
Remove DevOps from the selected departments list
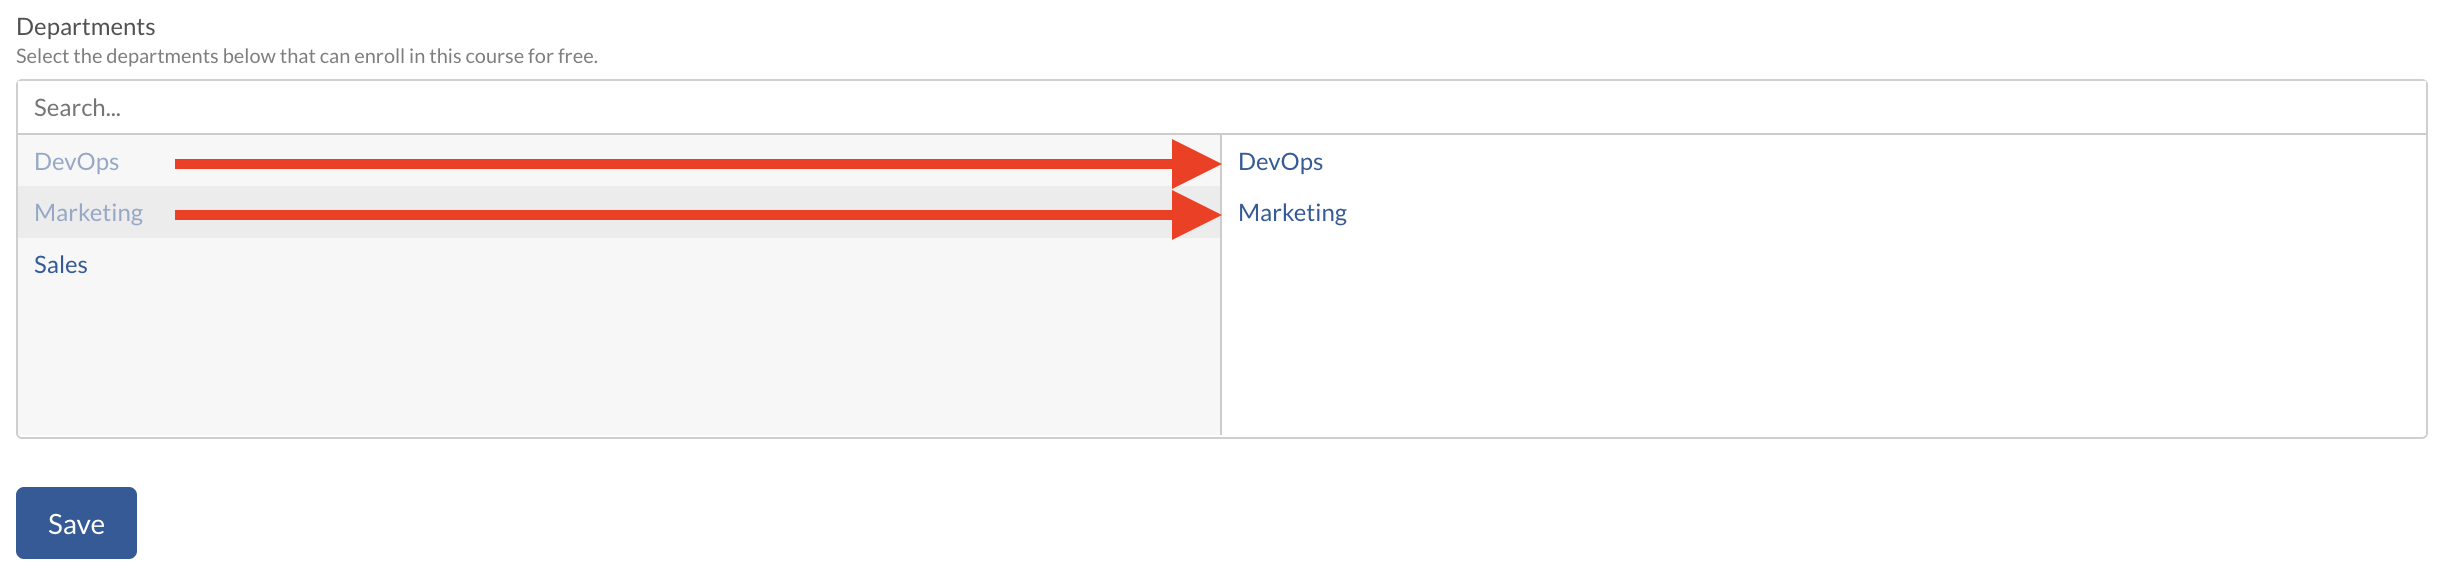(1280, 162)
